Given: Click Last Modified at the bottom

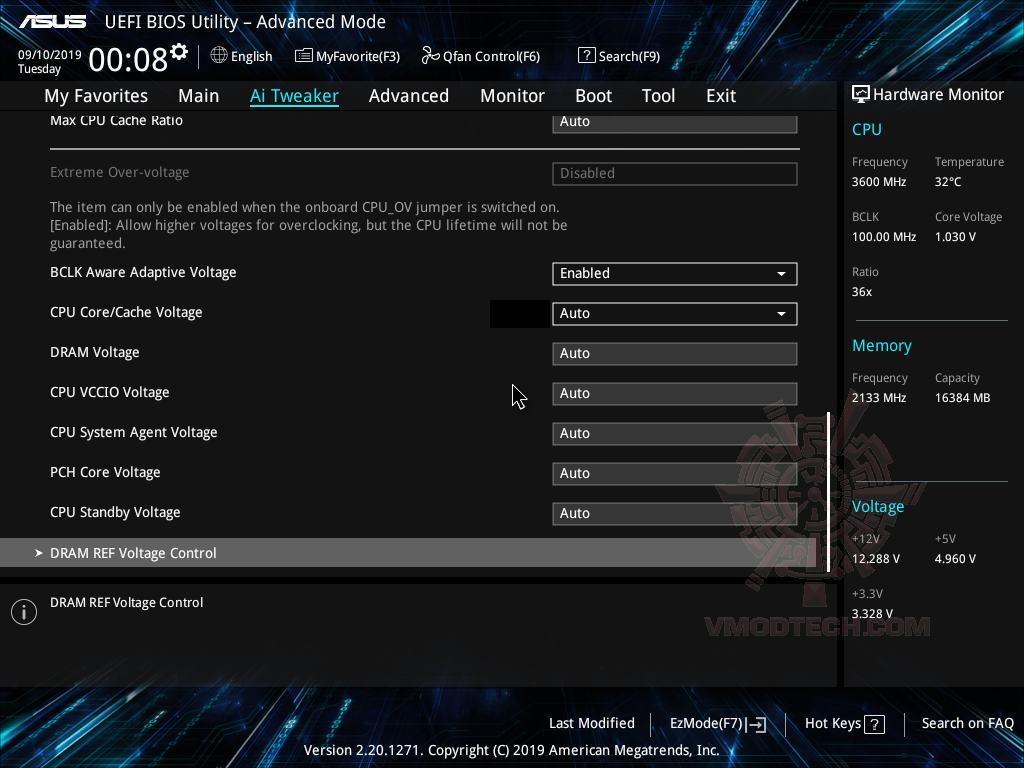Looking at the screenshot, I should tap(591, 723).
